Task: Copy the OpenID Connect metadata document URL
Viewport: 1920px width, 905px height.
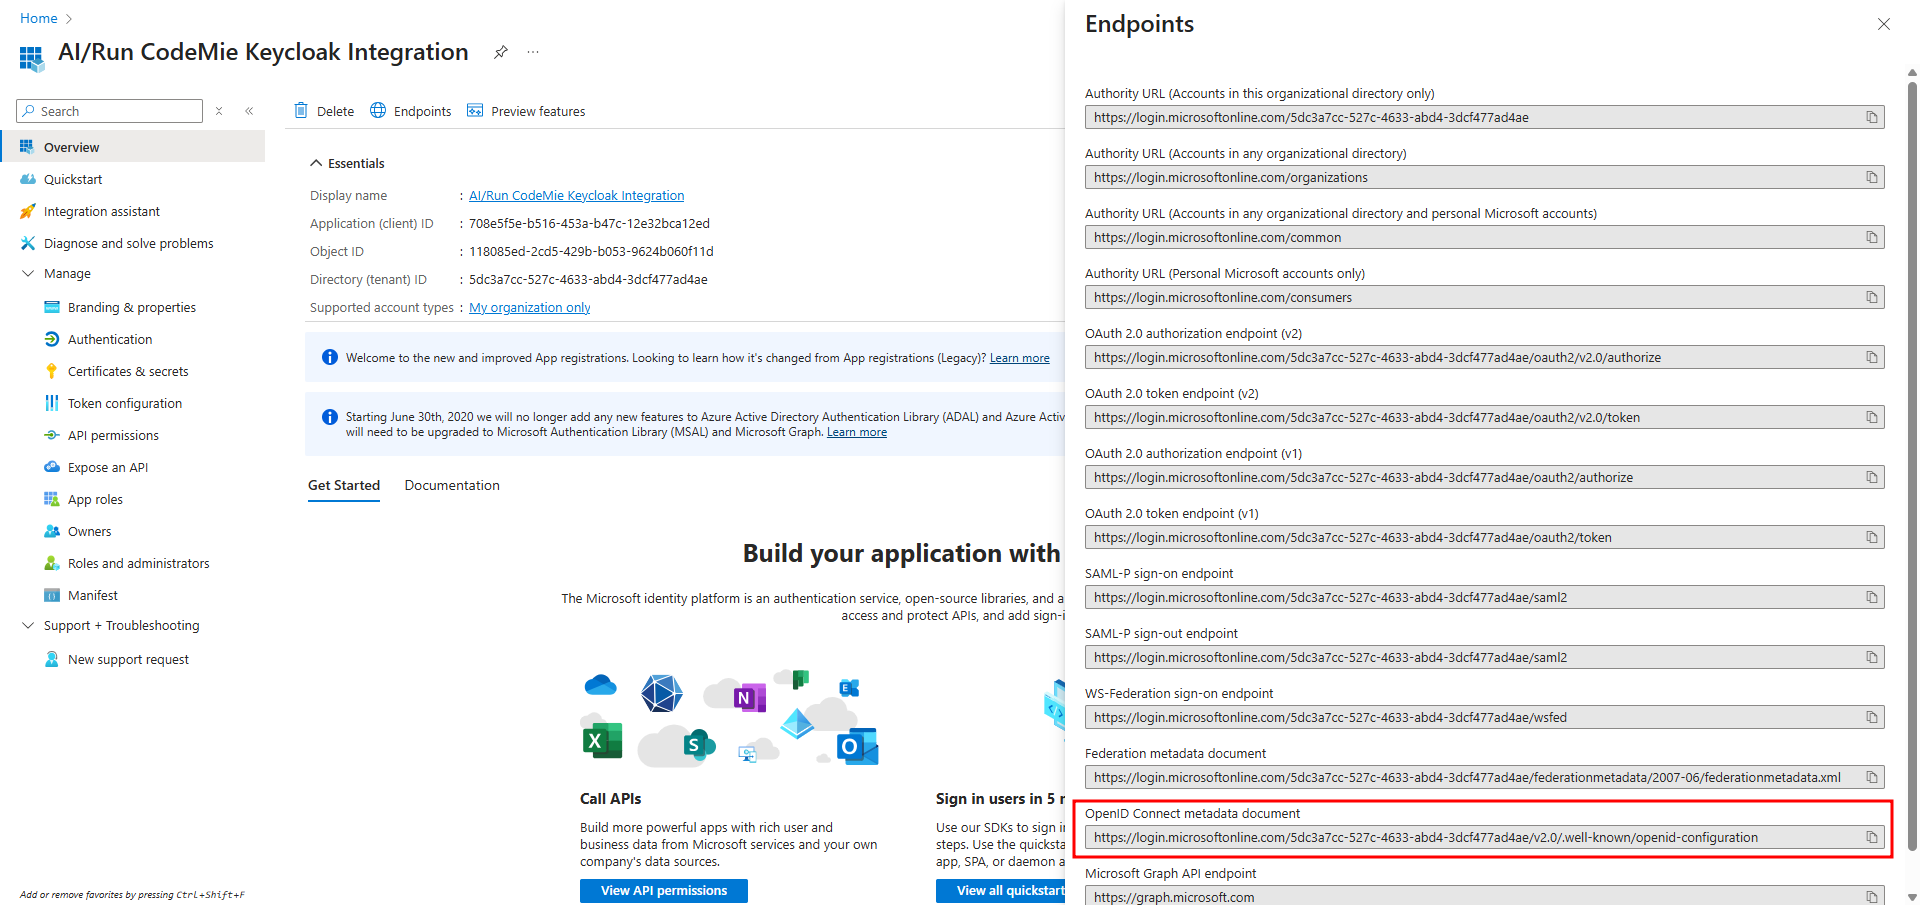Action: 1871,838
